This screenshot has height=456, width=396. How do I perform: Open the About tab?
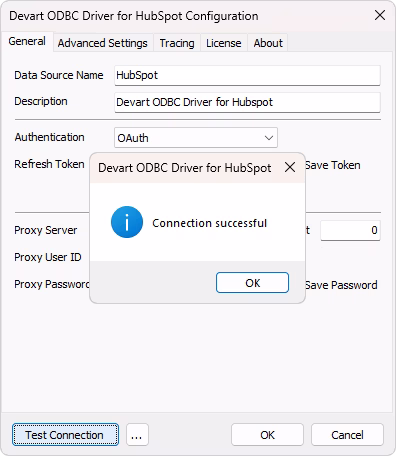point(268,43)
